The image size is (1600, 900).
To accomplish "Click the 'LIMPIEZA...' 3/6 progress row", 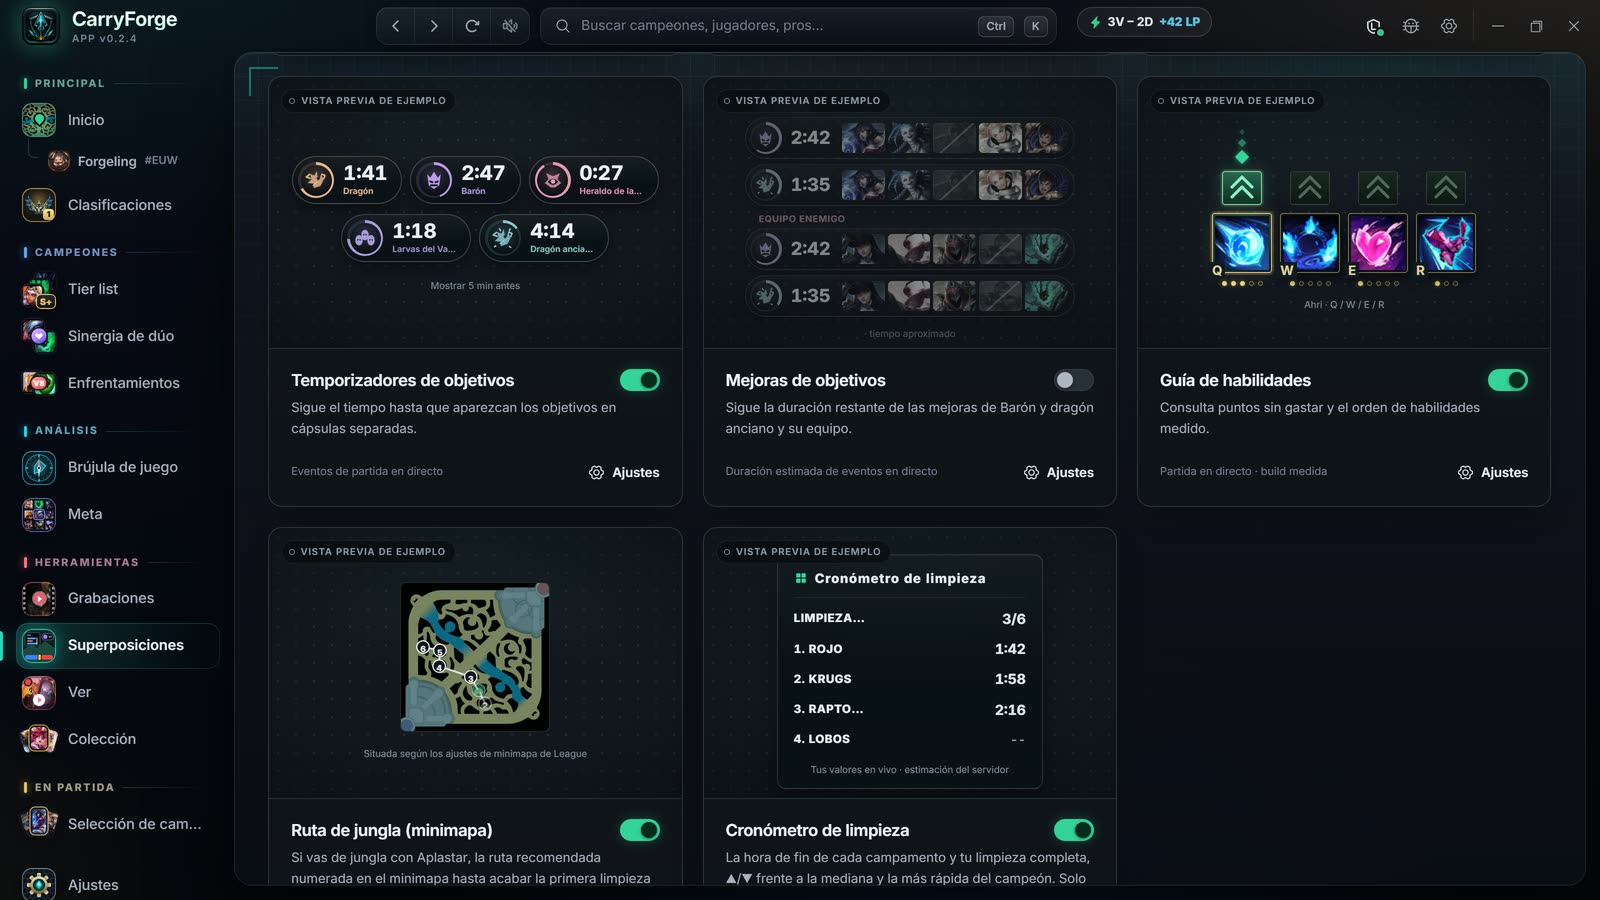I will (x=910, y=618).
